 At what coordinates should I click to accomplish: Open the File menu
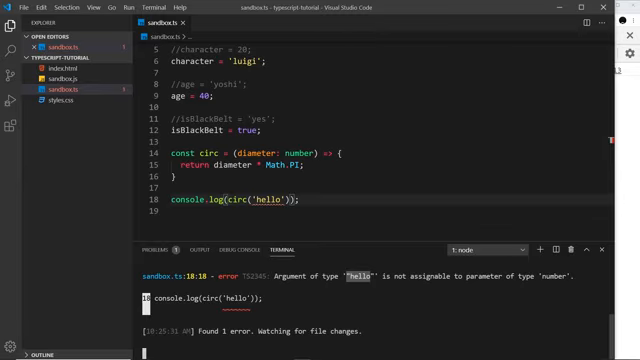coord(24,7)
